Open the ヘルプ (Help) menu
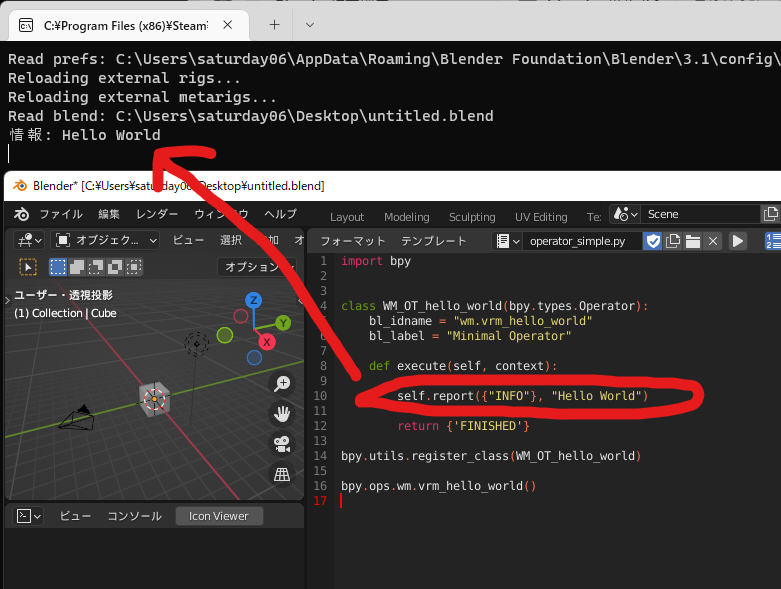Image resolution: width=781 pixels, height=589 pixels. coord(280,214)
